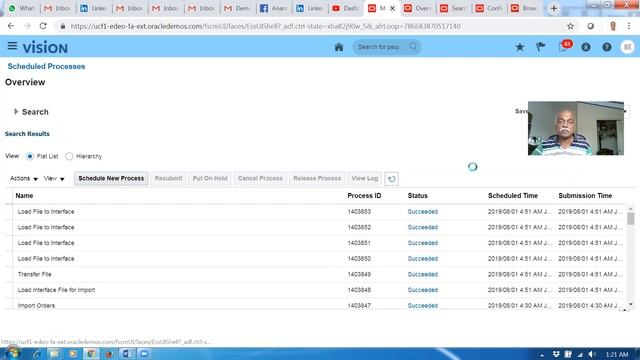Click the Dropbox tray icon
The image size is (640, 360).
click(x=556, y=354)
